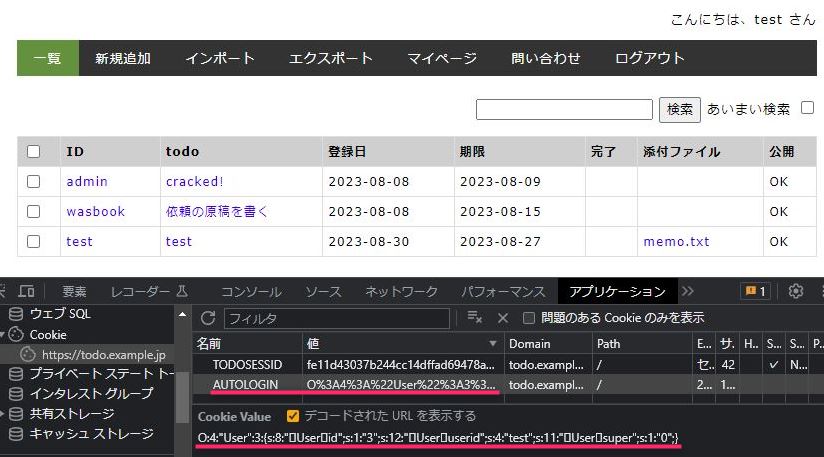The width and height of the screenshot is (824, 457).
Task: Check the test row checkbox
Action: coord(34,241)
